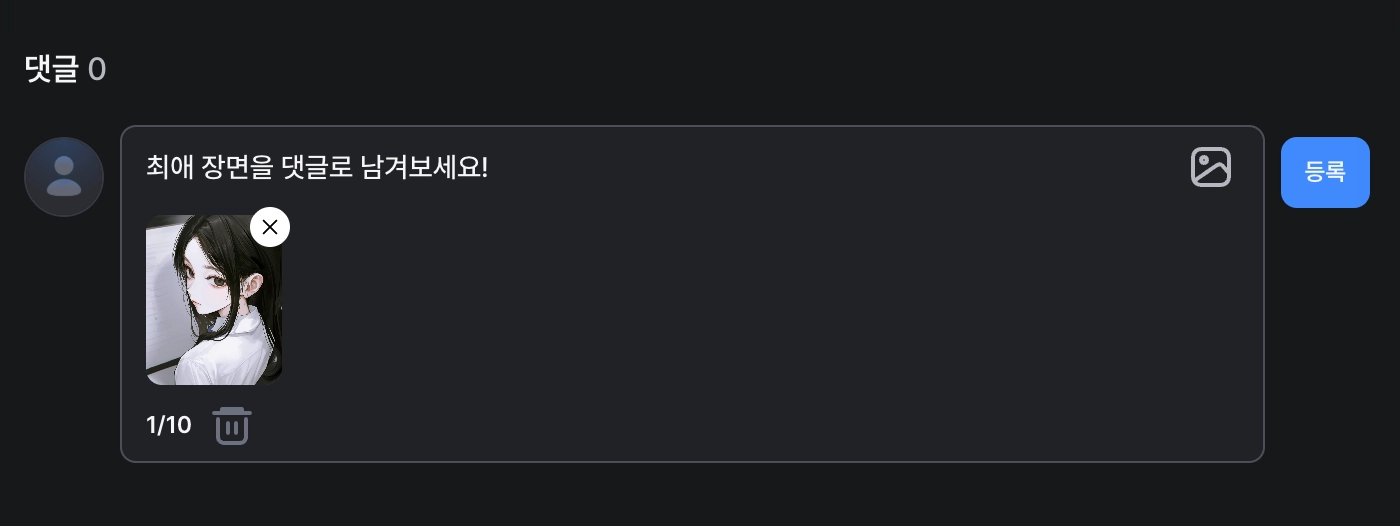
Task: Focus the 최애 장면을 댓글로 남겨보세요 input
Action: click(316, 167)
